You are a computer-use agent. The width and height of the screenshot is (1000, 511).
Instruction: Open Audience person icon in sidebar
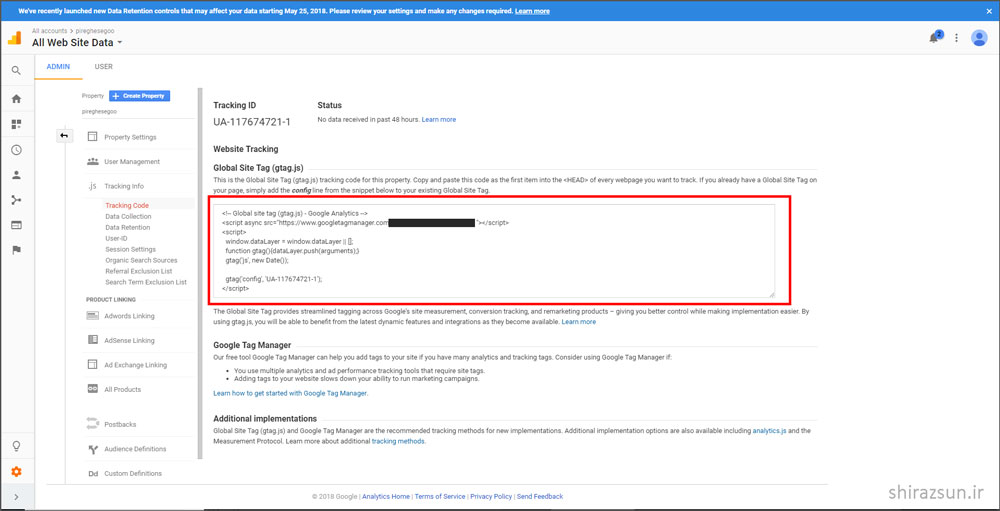17,175
